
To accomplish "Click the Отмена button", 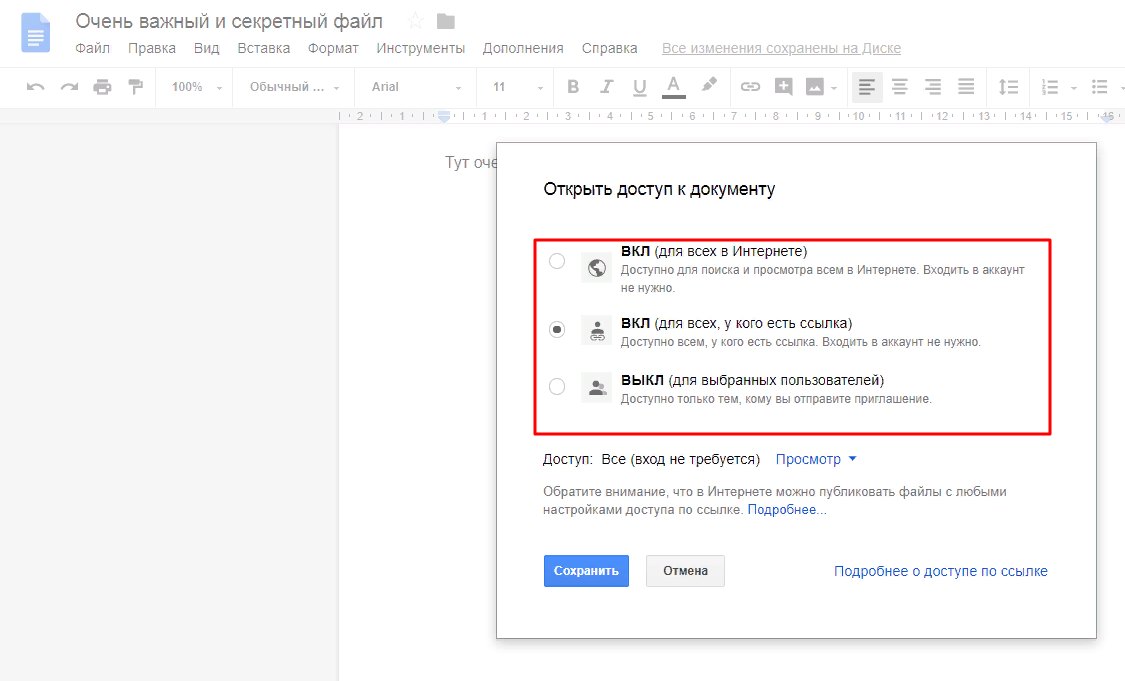I will tap(685, 571).
